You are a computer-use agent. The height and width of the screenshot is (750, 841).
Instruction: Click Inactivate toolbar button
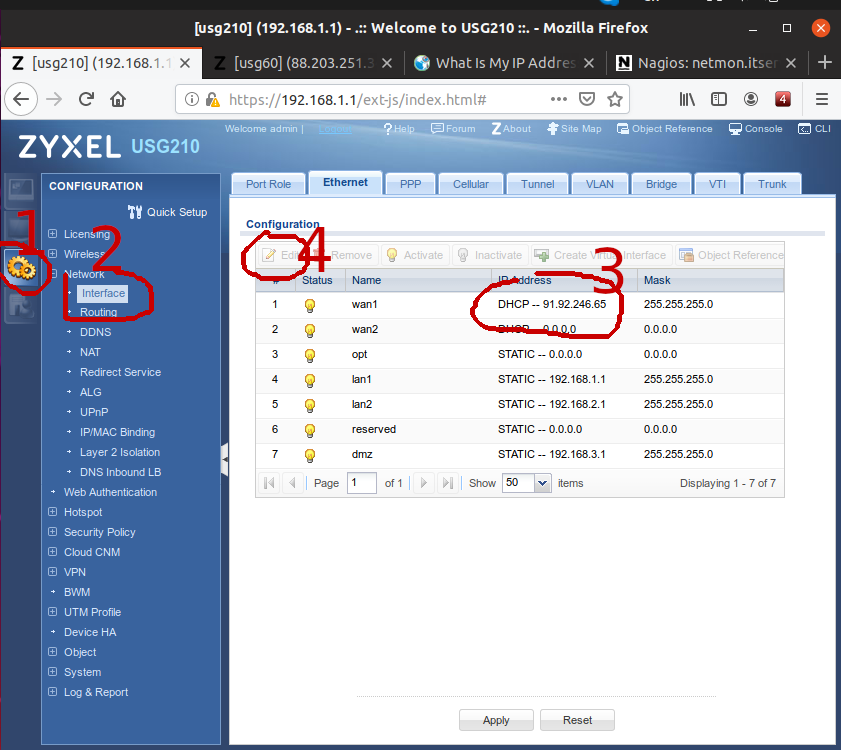(x=491, y=255)
